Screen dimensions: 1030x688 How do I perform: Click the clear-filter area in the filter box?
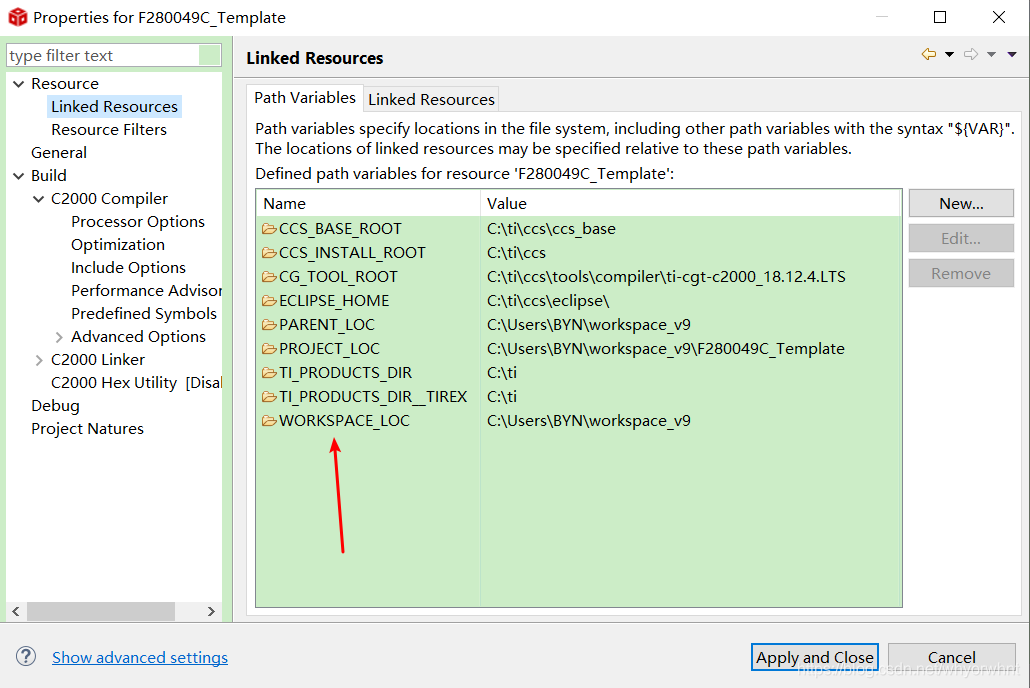(x=210, y=55)
